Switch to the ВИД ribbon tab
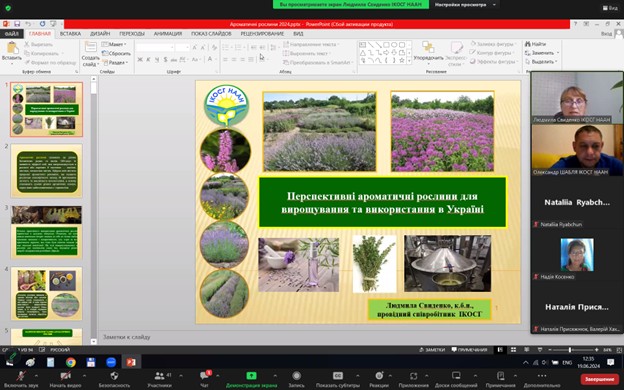624x390 pixels. coord(298,34)
